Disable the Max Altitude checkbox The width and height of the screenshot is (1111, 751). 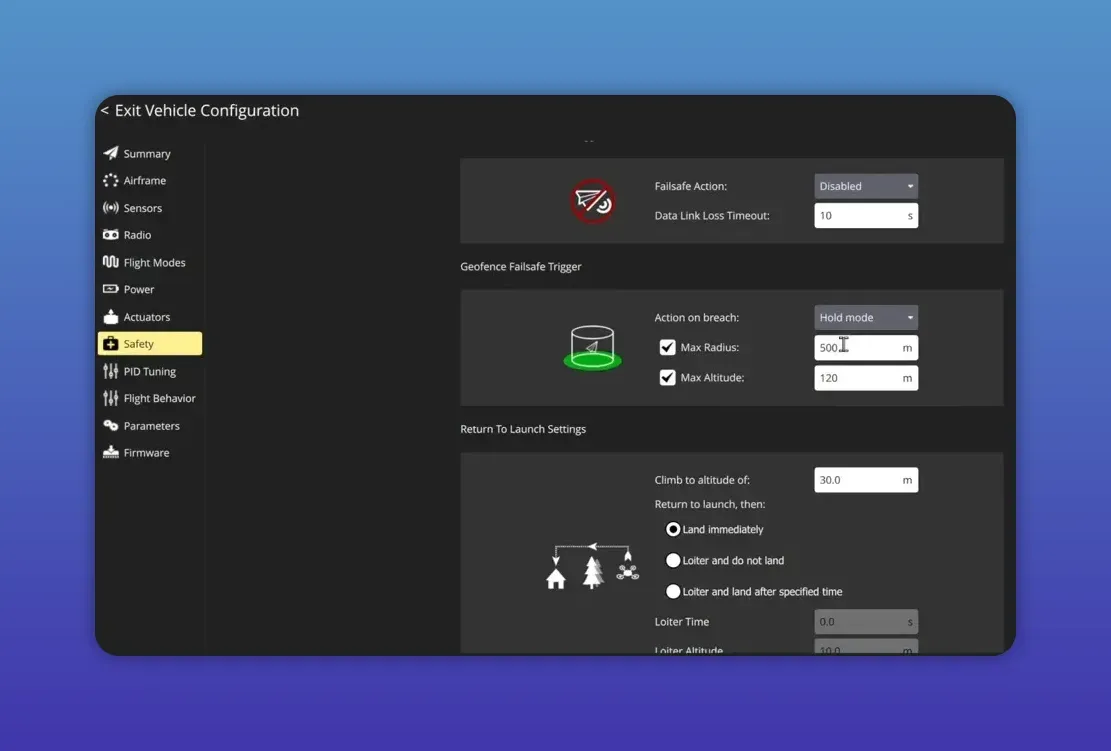(x=667, y=377)
